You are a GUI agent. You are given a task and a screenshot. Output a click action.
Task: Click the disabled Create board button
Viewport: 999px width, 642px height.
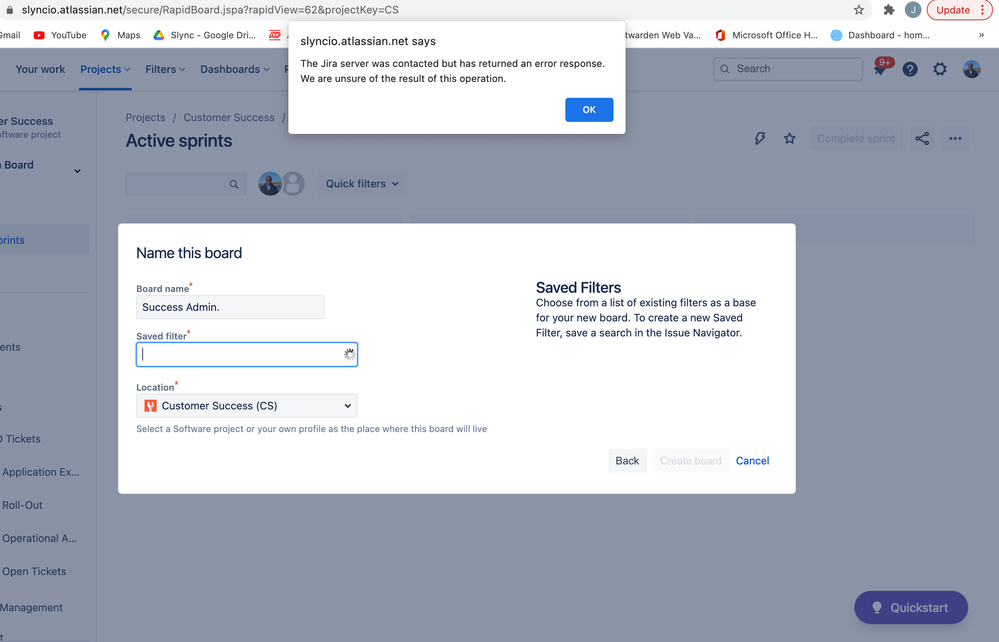click(x=690, y=460)
